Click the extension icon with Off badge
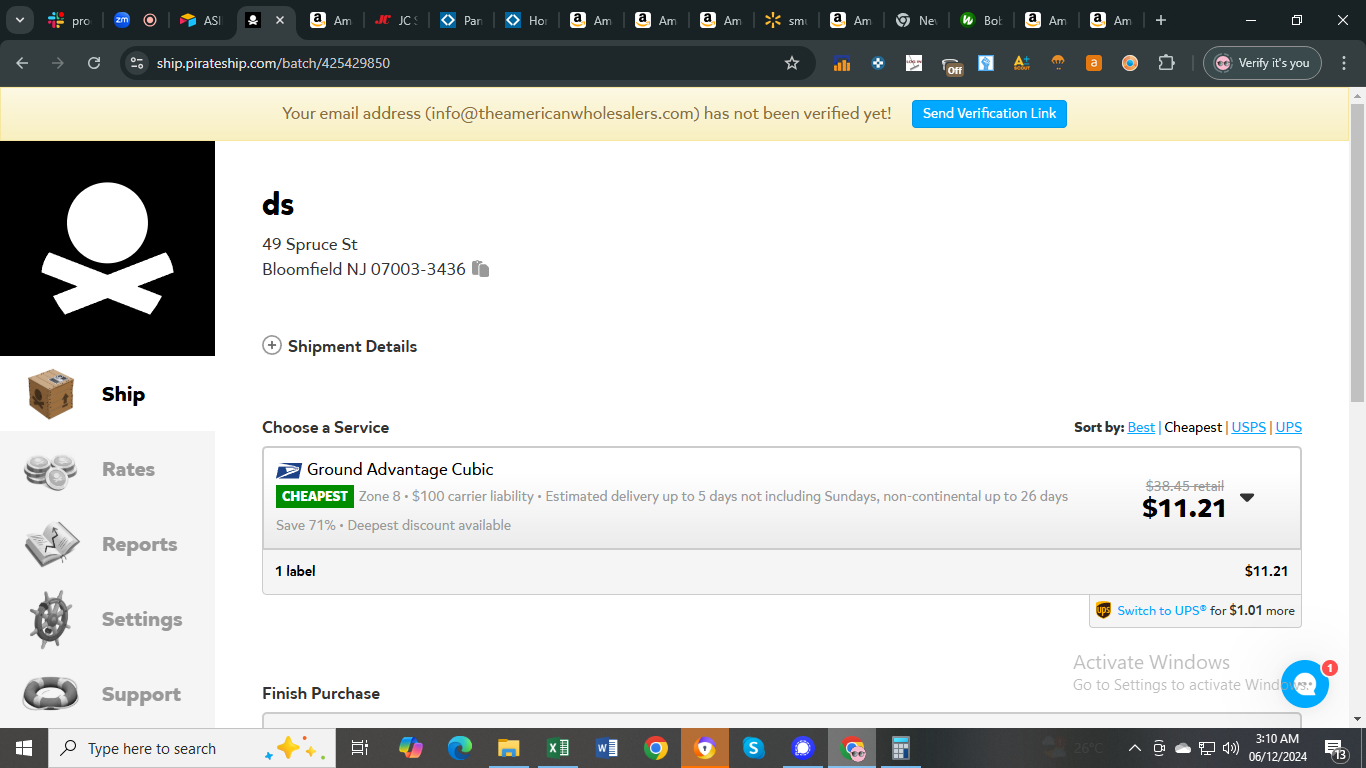Image resolution: width=1366 pixels, height=768 pixels. 952,65
